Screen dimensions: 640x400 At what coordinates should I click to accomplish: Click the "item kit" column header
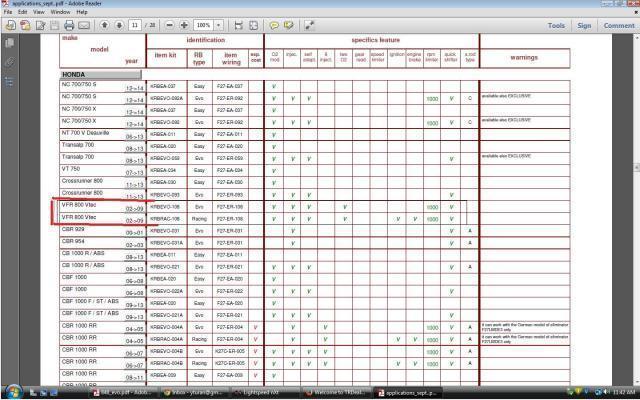coord(165,55)
